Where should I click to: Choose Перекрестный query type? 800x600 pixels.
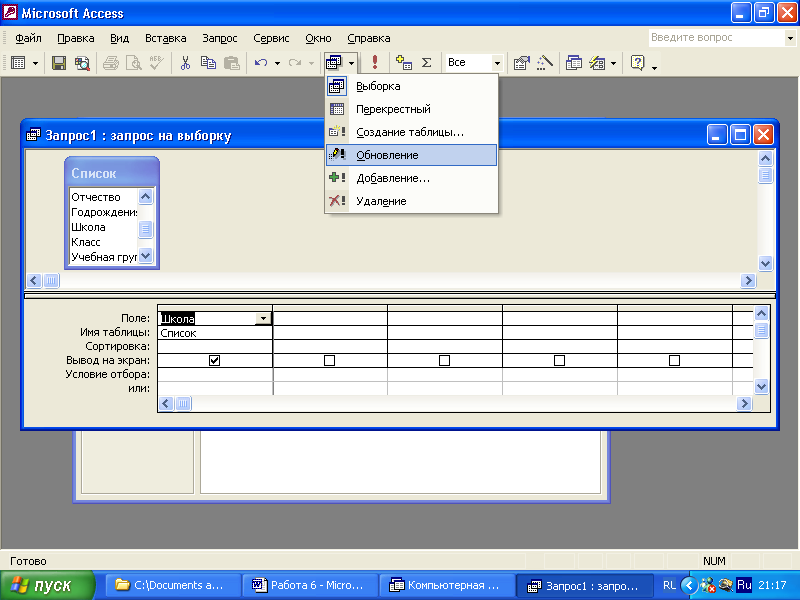point(411,109)
